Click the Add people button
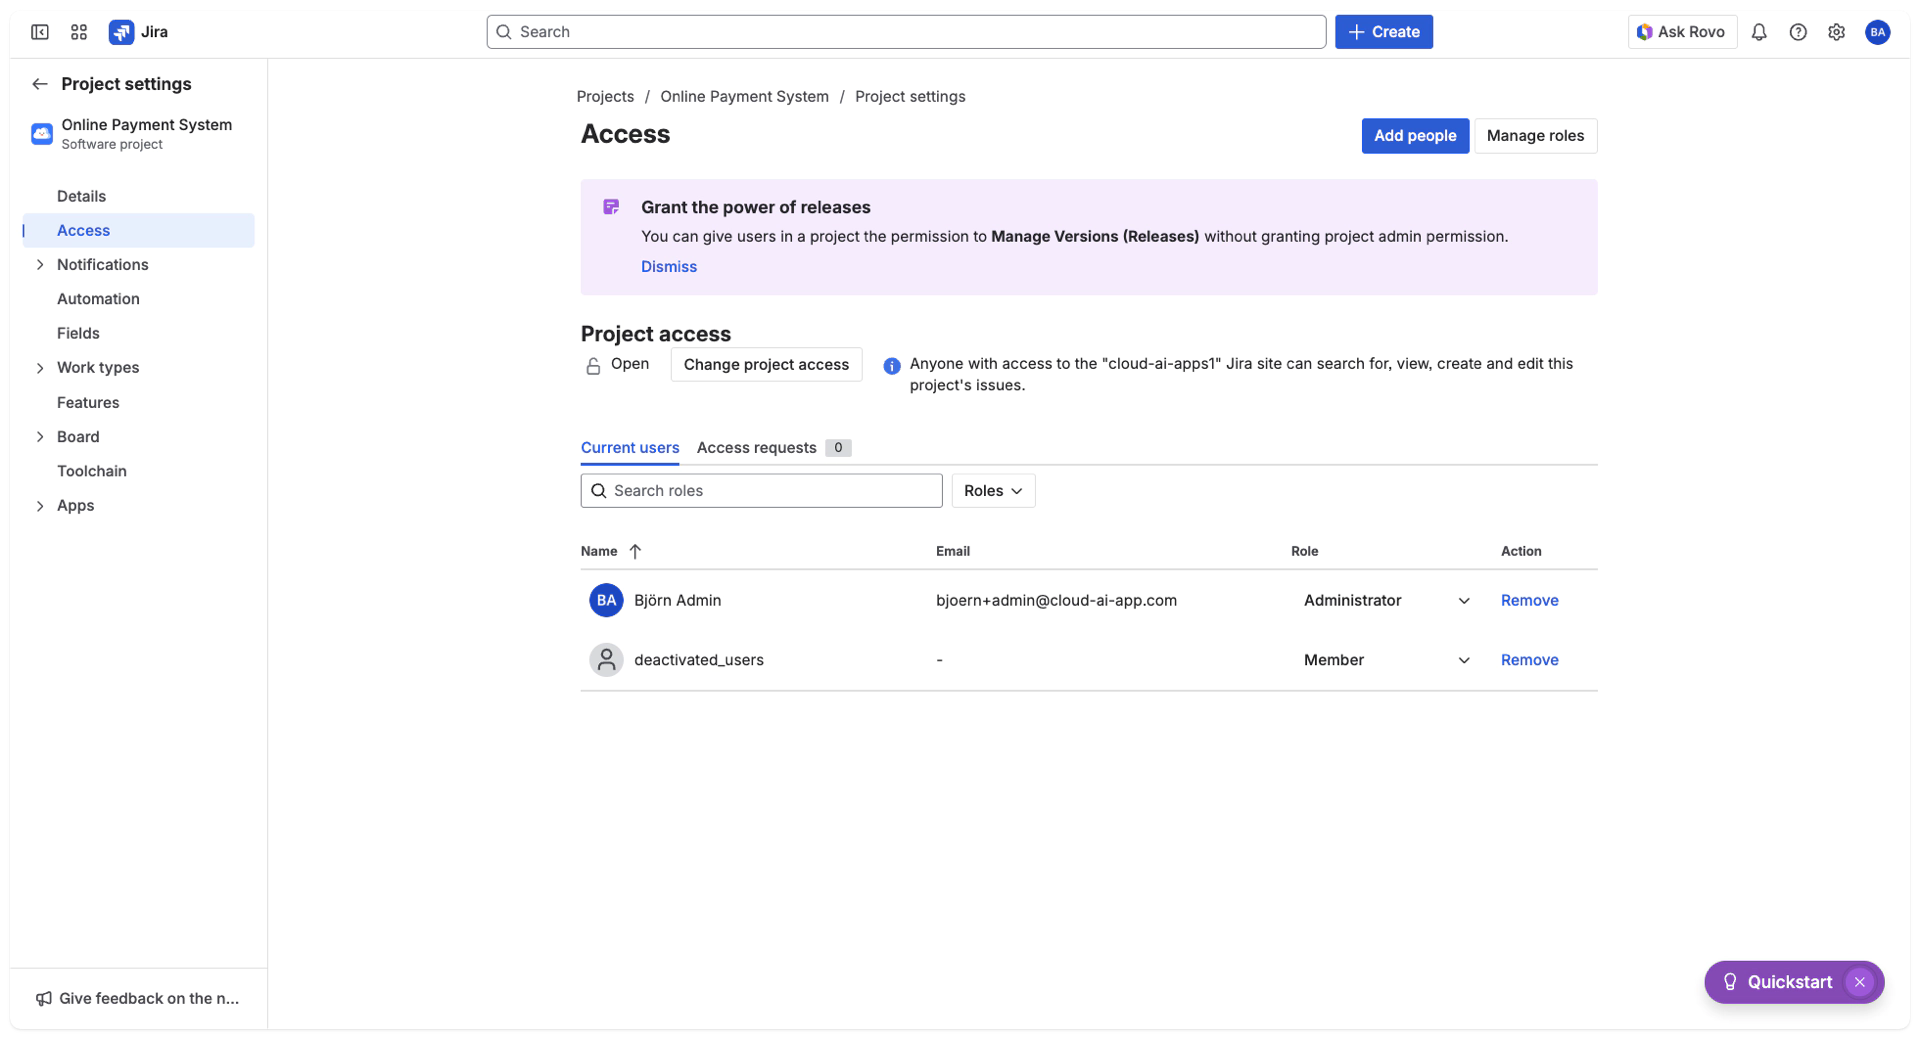1920x1039 pixels. pos(1414,135)
